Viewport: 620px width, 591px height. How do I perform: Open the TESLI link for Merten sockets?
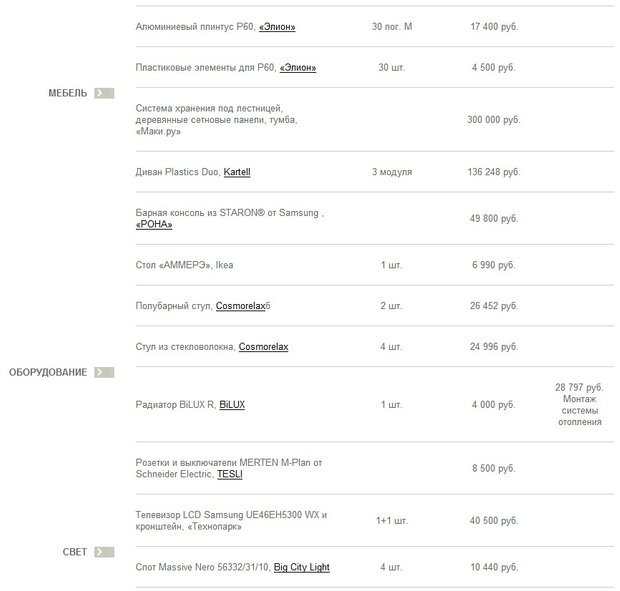230,474
